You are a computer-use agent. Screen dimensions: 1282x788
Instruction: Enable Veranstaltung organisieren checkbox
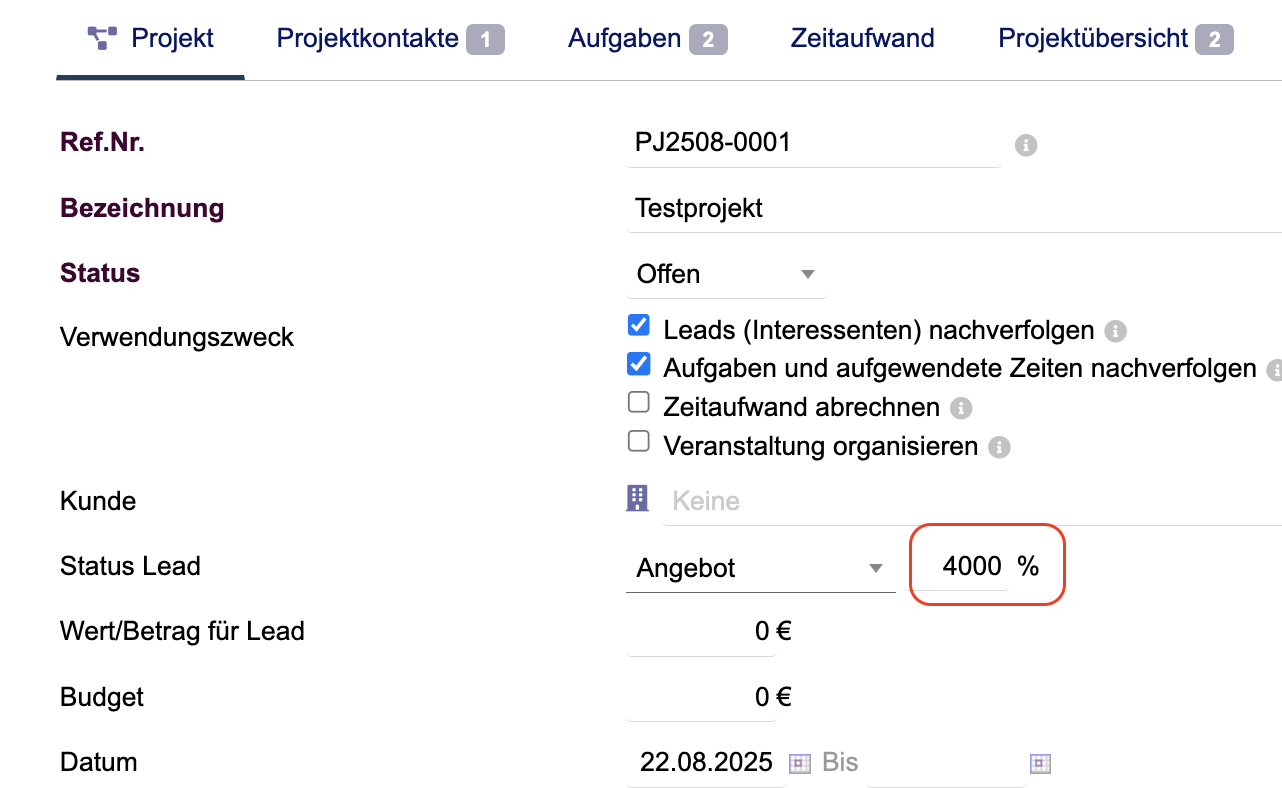(638, 442)
